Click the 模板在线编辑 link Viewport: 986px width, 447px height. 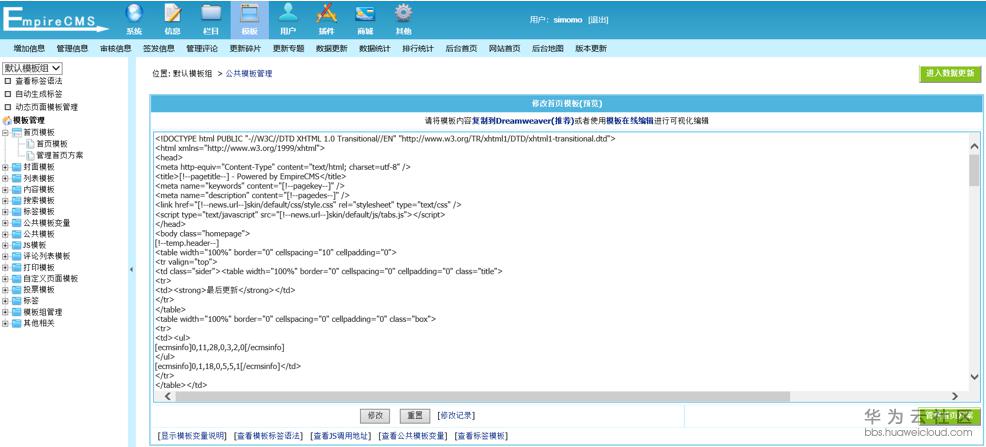click(629, 121)
